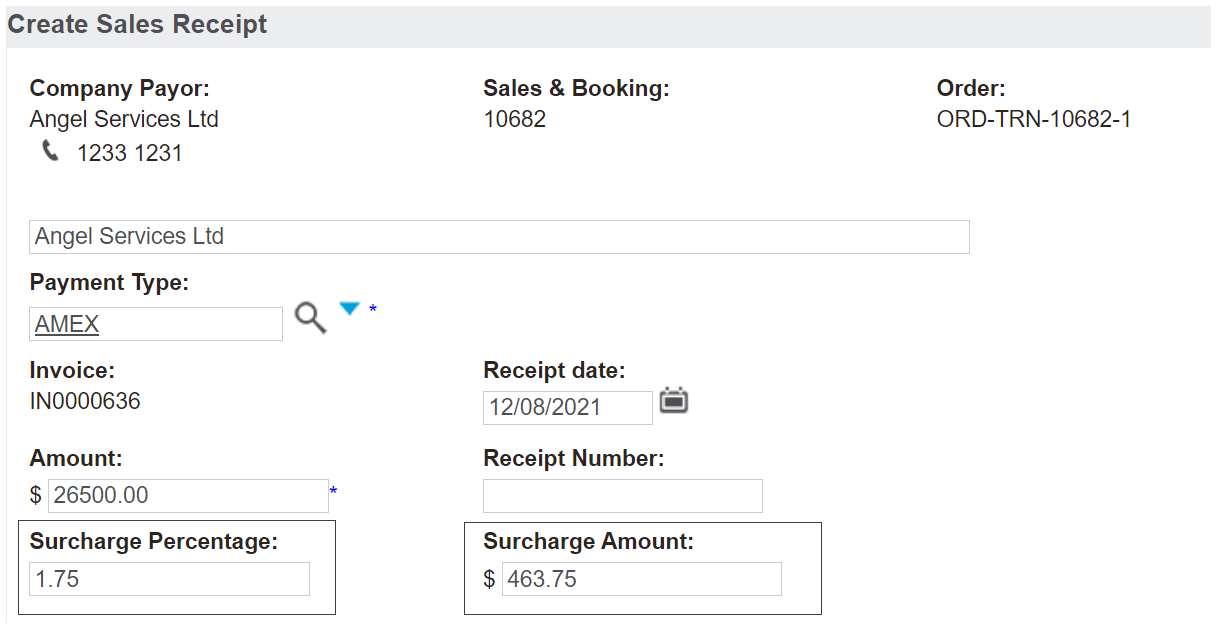
Task: Click the Surcharge Percentage field 1.75
Action: tap(170, 579)
